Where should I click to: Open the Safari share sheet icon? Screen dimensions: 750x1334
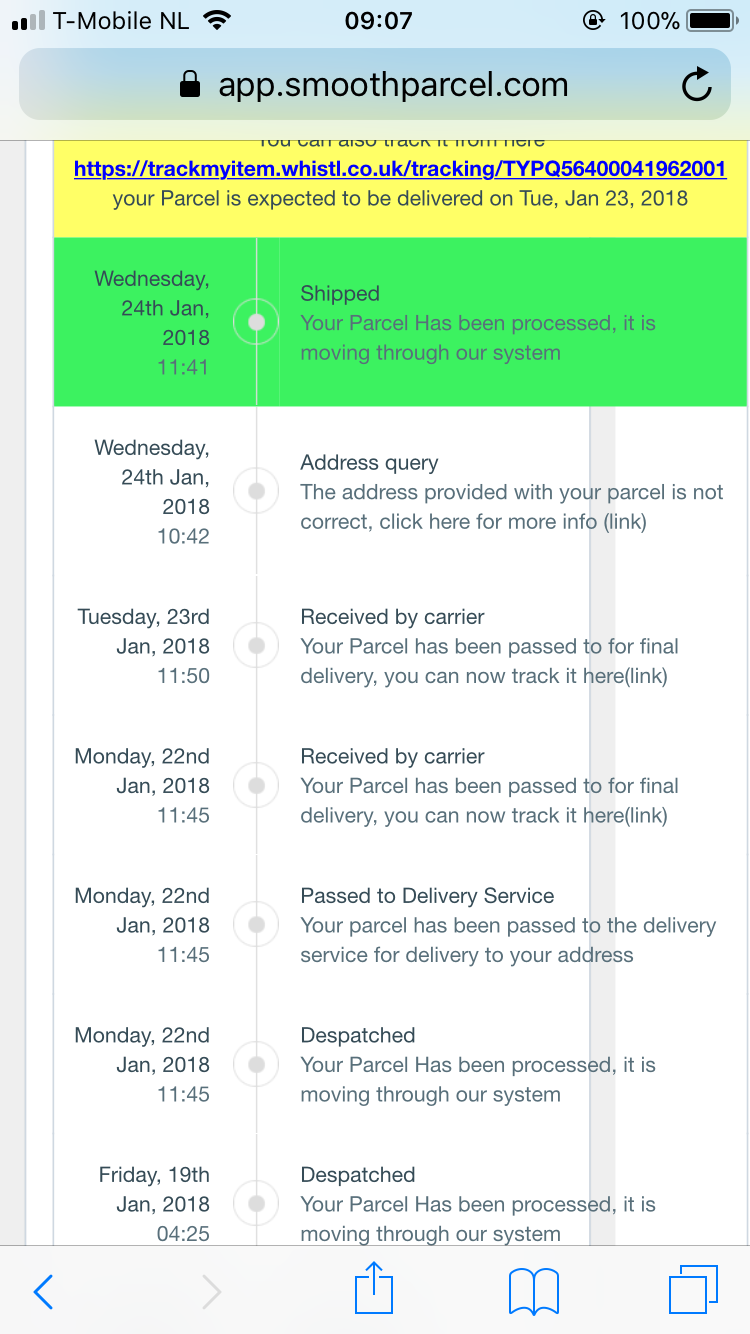(x=376, y=1288)
